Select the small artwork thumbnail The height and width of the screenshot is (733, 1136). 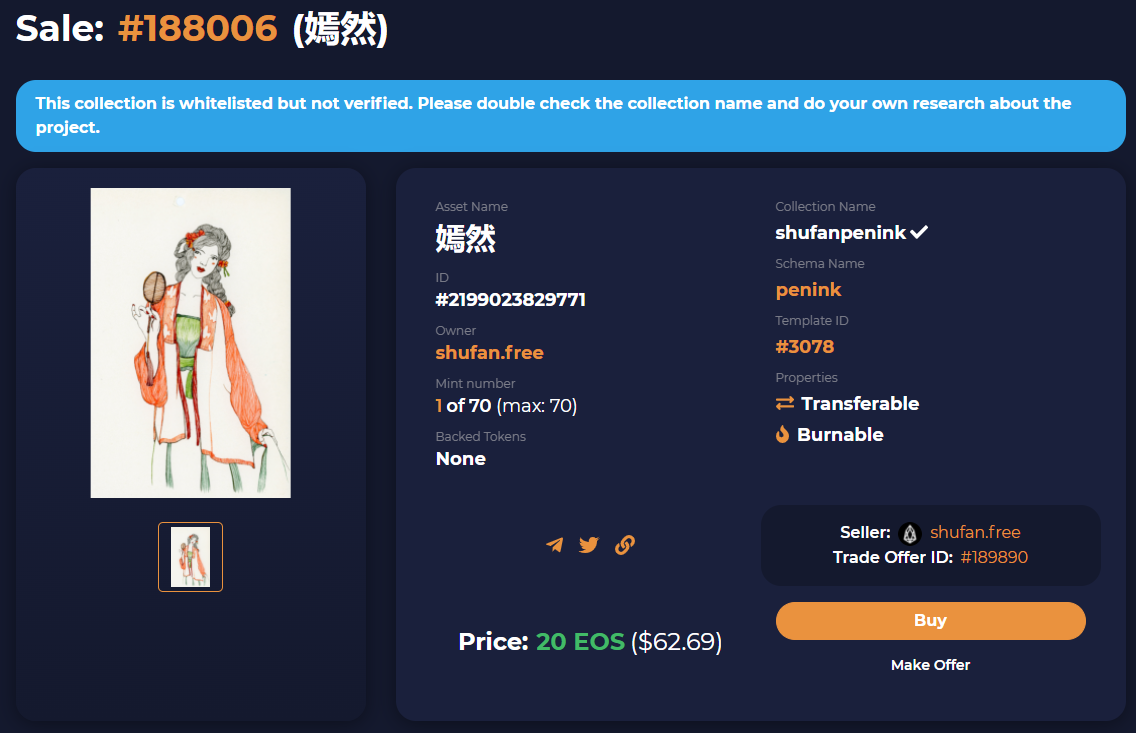(191, 557)
